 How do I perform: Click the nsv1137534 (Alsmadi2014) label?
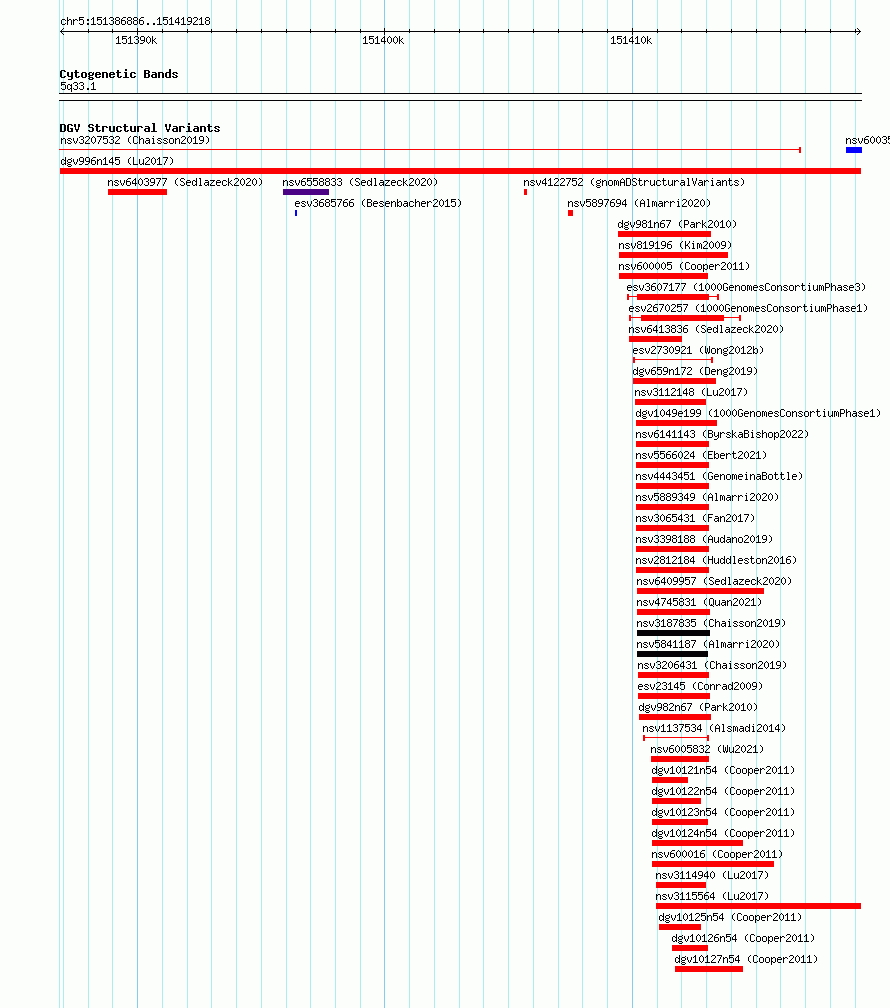point(714,728)
